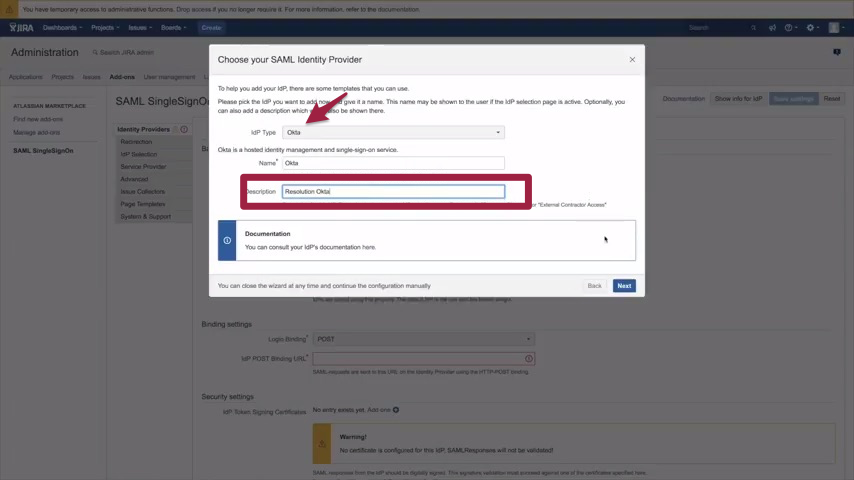Click the certificate Warning icon
854x480 pixels.
pyautogui.click(x=322, y=443)
